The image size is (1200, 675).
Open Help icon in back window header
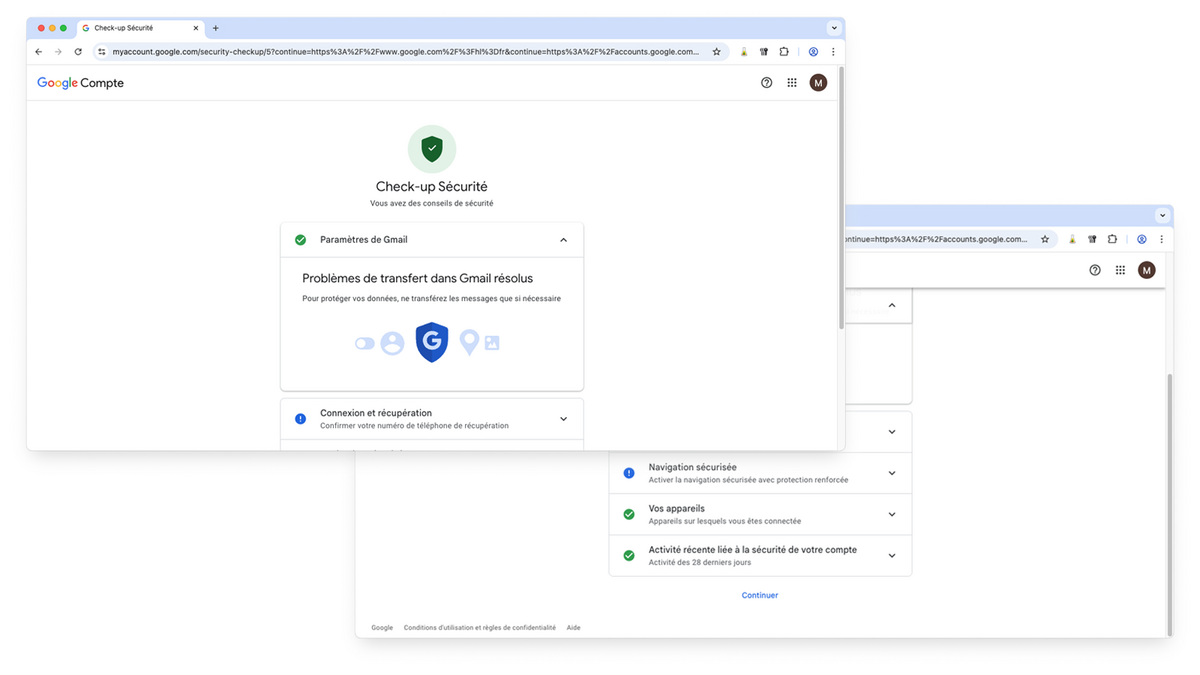1095,270
